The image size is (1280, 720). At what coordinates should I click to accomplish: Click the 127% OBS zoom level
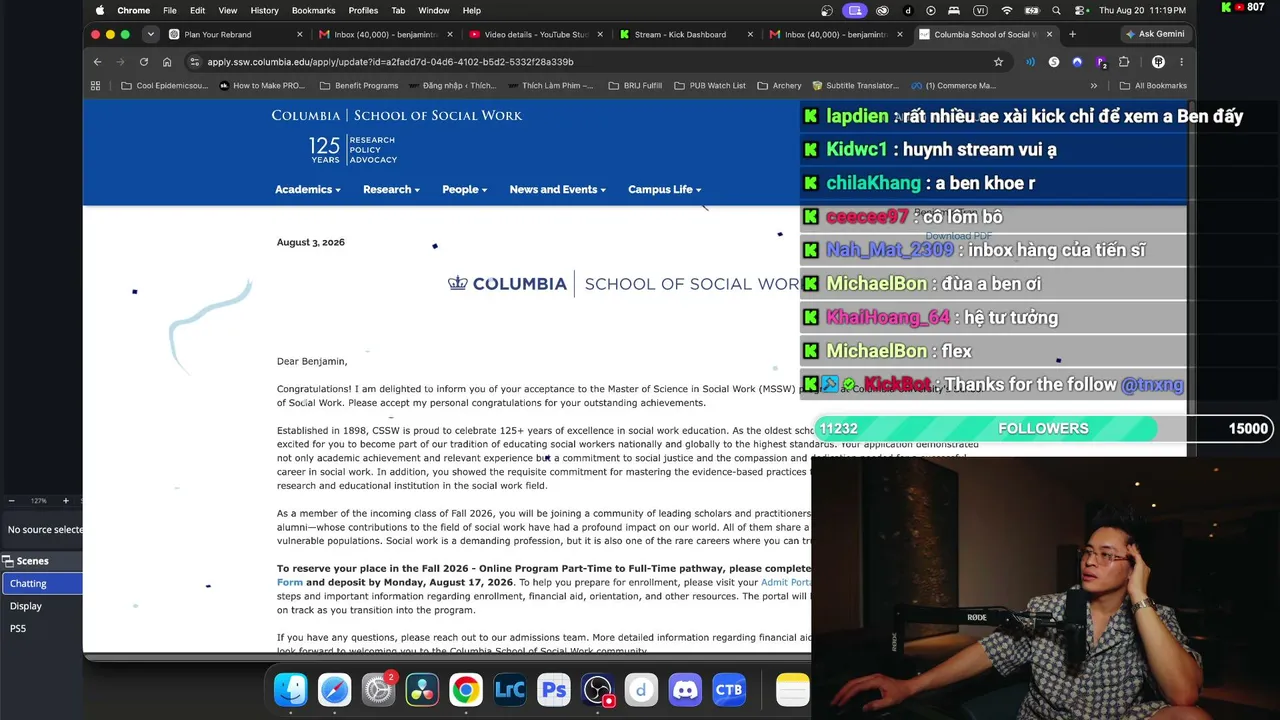(39, 501)
